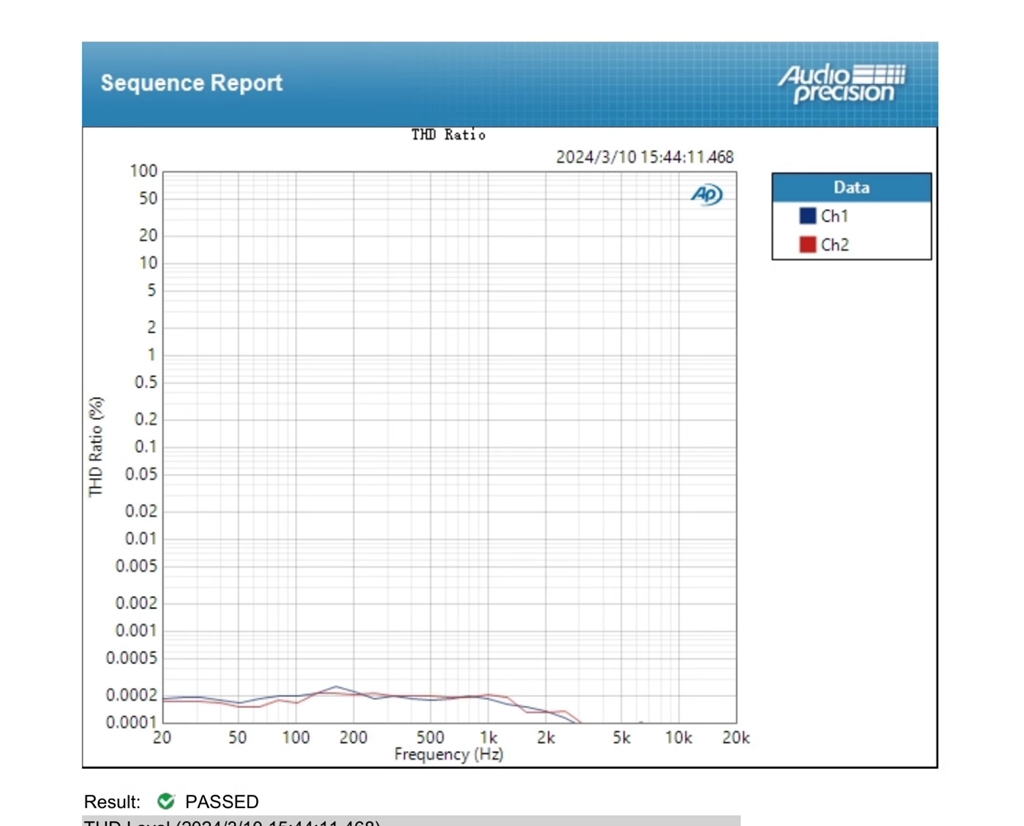This screenshot has width=1024, height=826.
Task: Click the trace peak near 200 Hz
Action: pyautogui.click(x=337, y=687)
